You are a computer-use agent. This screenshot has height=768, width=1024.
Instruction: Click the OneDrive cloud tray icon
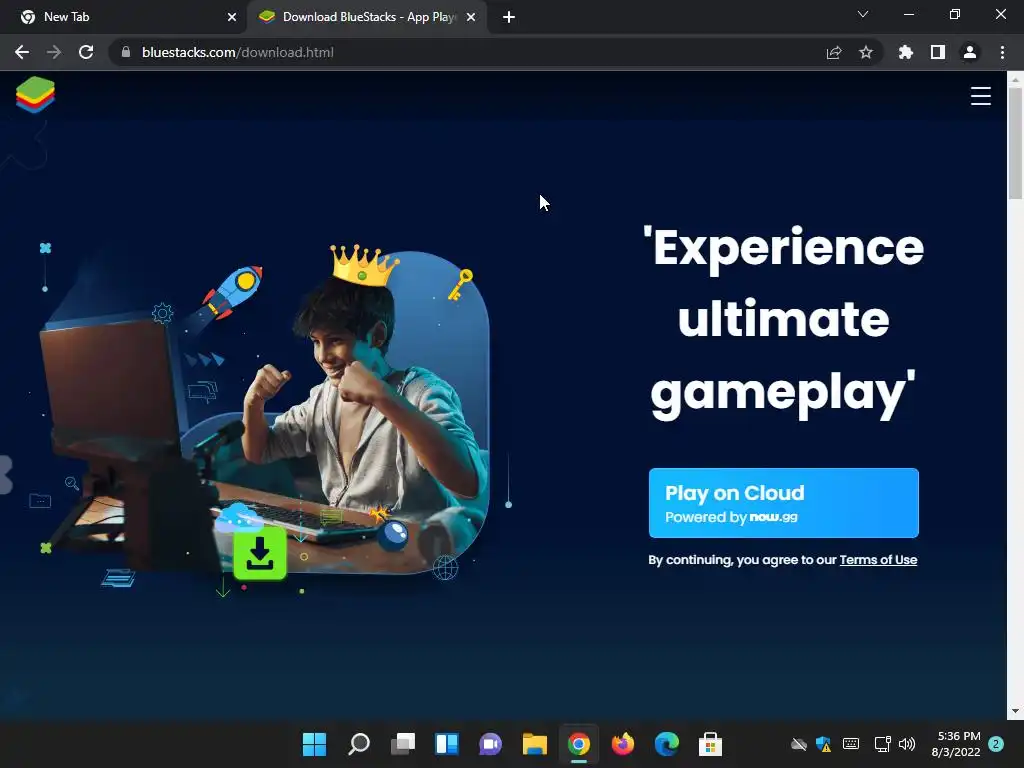(799, 744)
